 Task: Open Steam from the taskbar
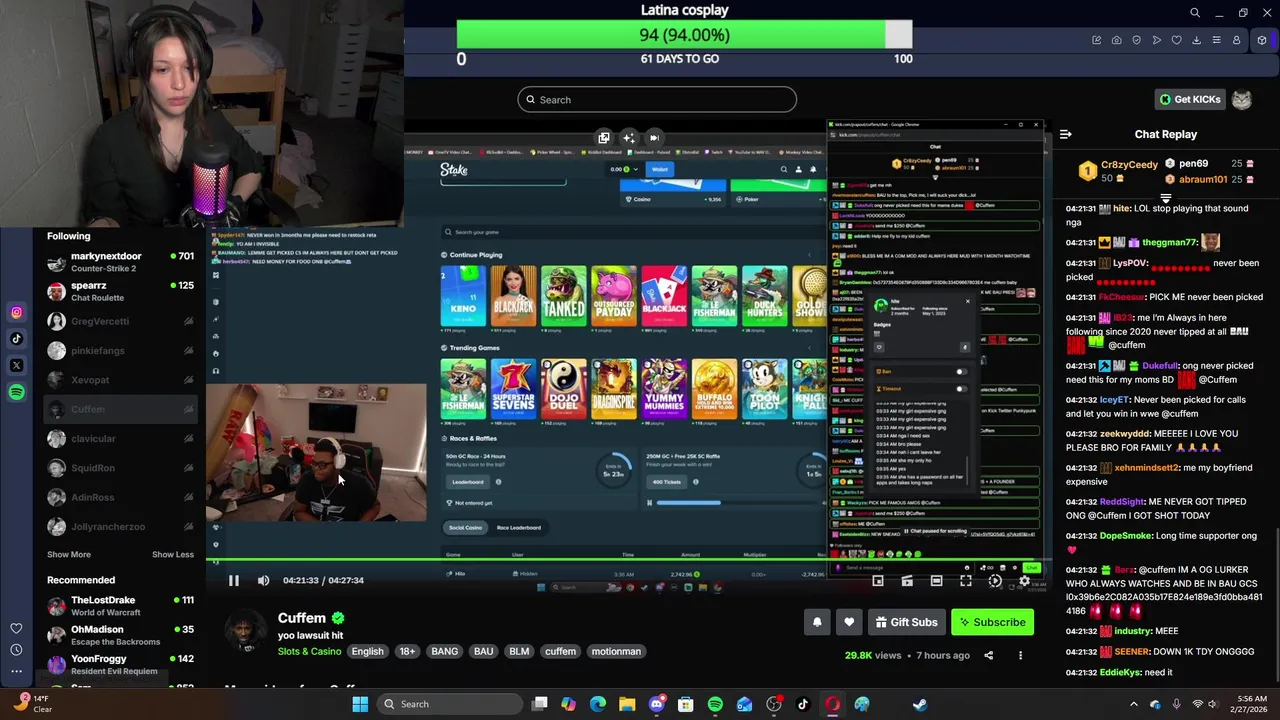tap(920, 704)
